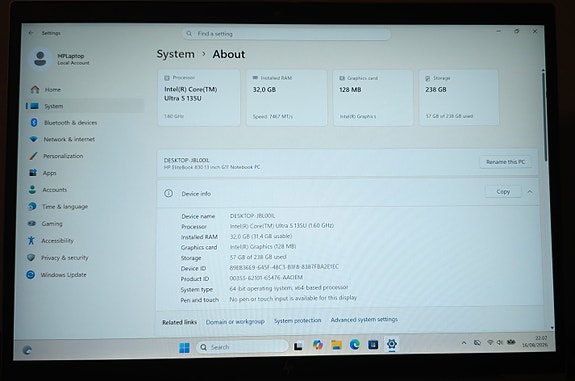The width and height of the screenshot is (575, 381).
Task: Open Home in the sidebar
Action: click(85, 89)
